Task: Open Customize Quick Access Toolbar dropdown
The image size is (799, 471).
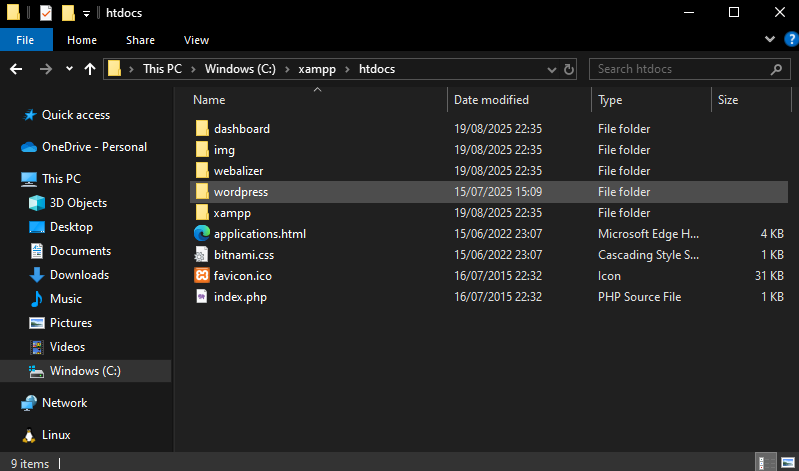Action: click(x=86, y=14)
